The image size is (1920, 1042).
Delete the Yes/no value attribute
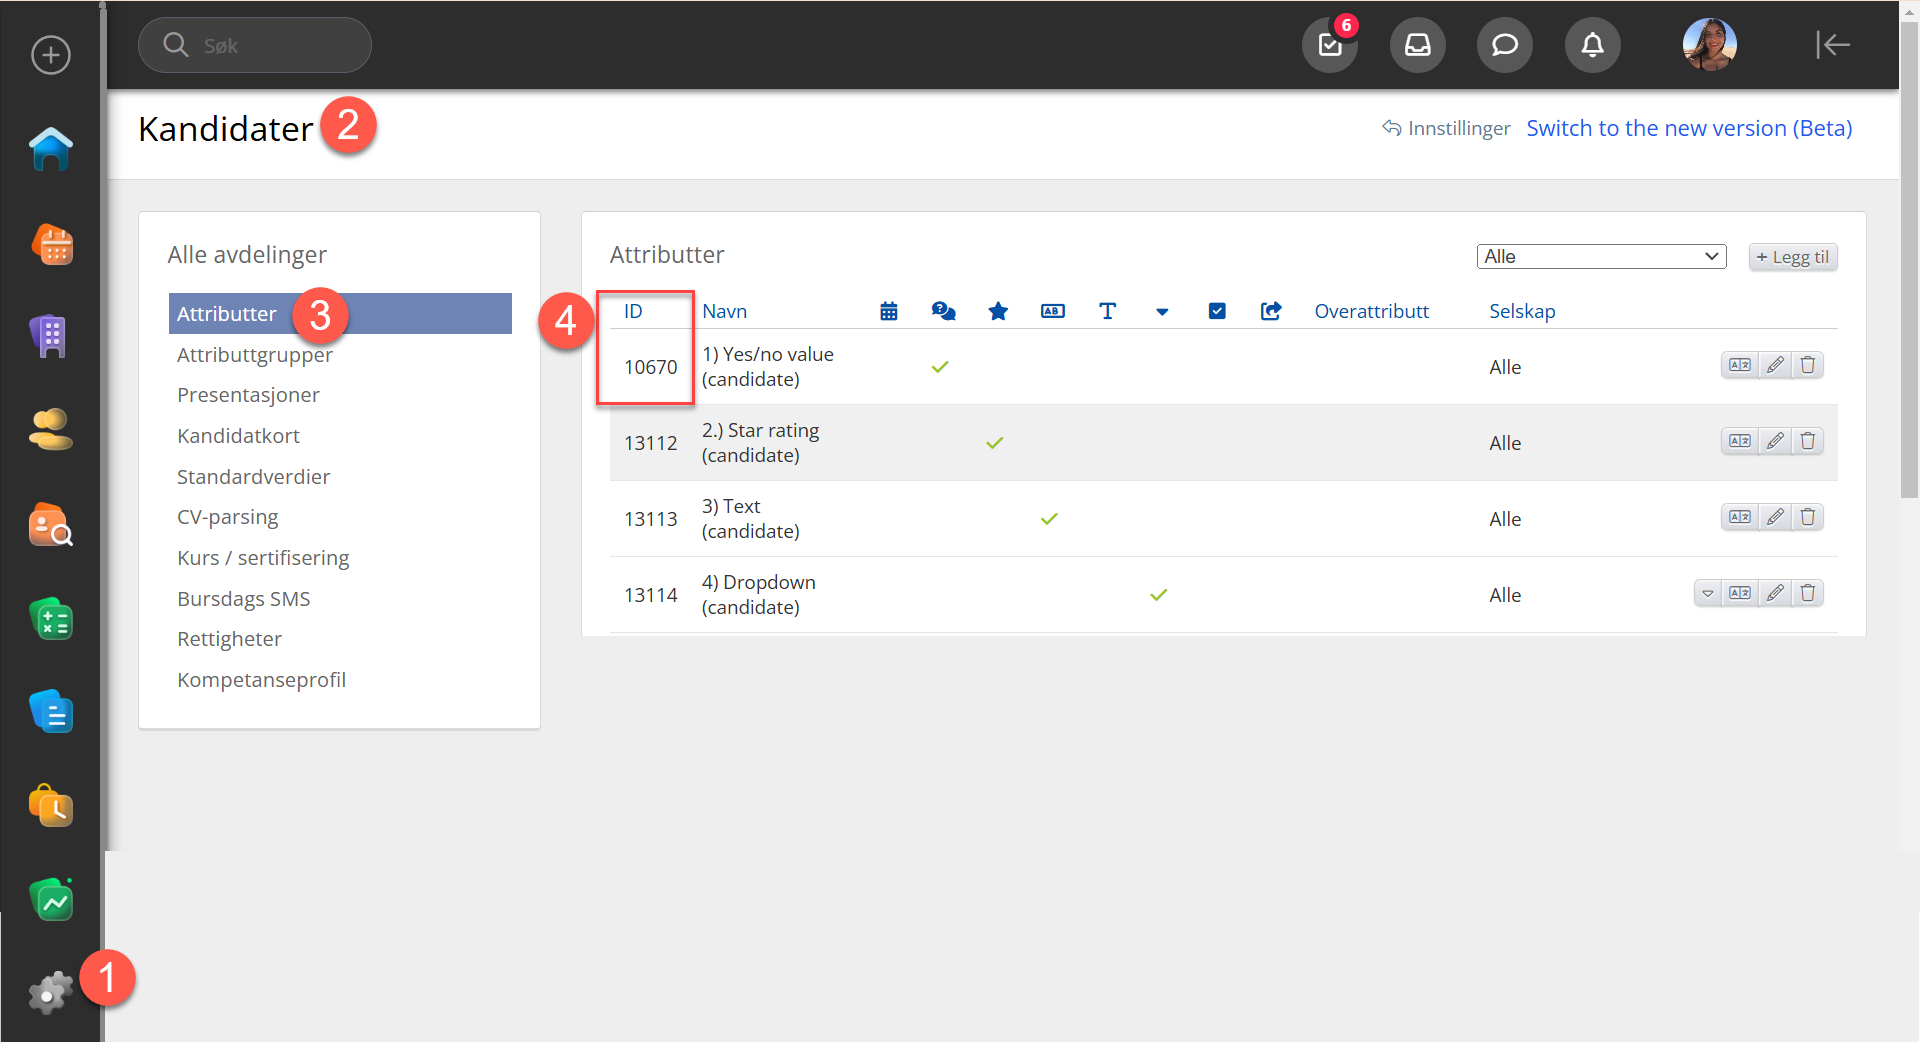click(x=1808, y=365)
